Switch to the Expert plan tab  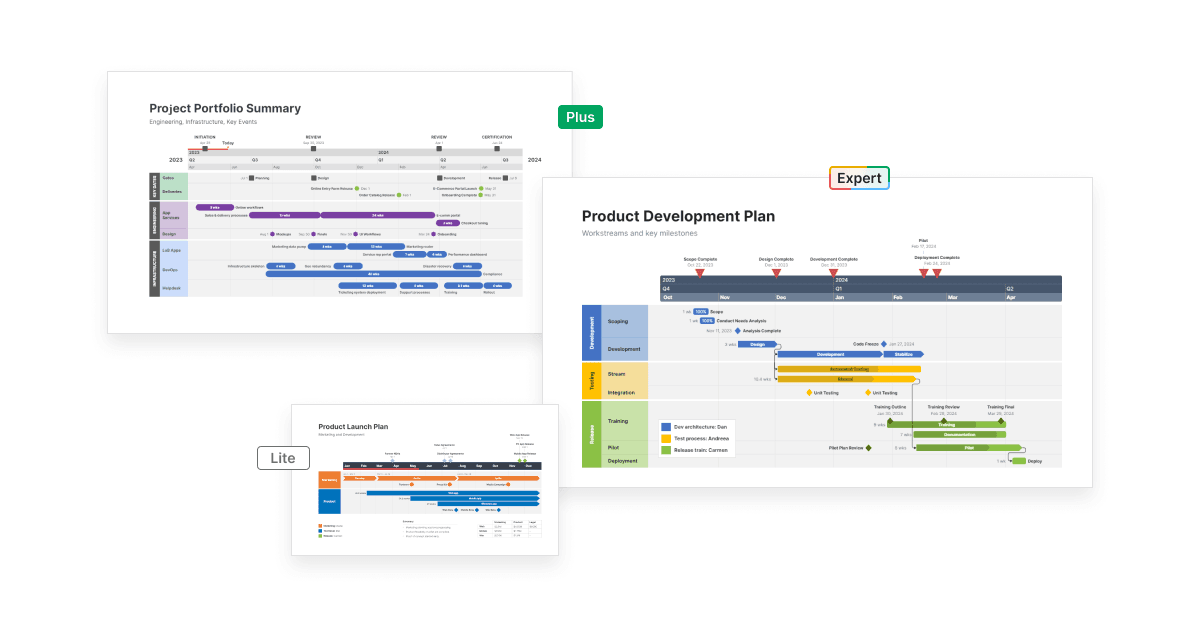point(858,177)
